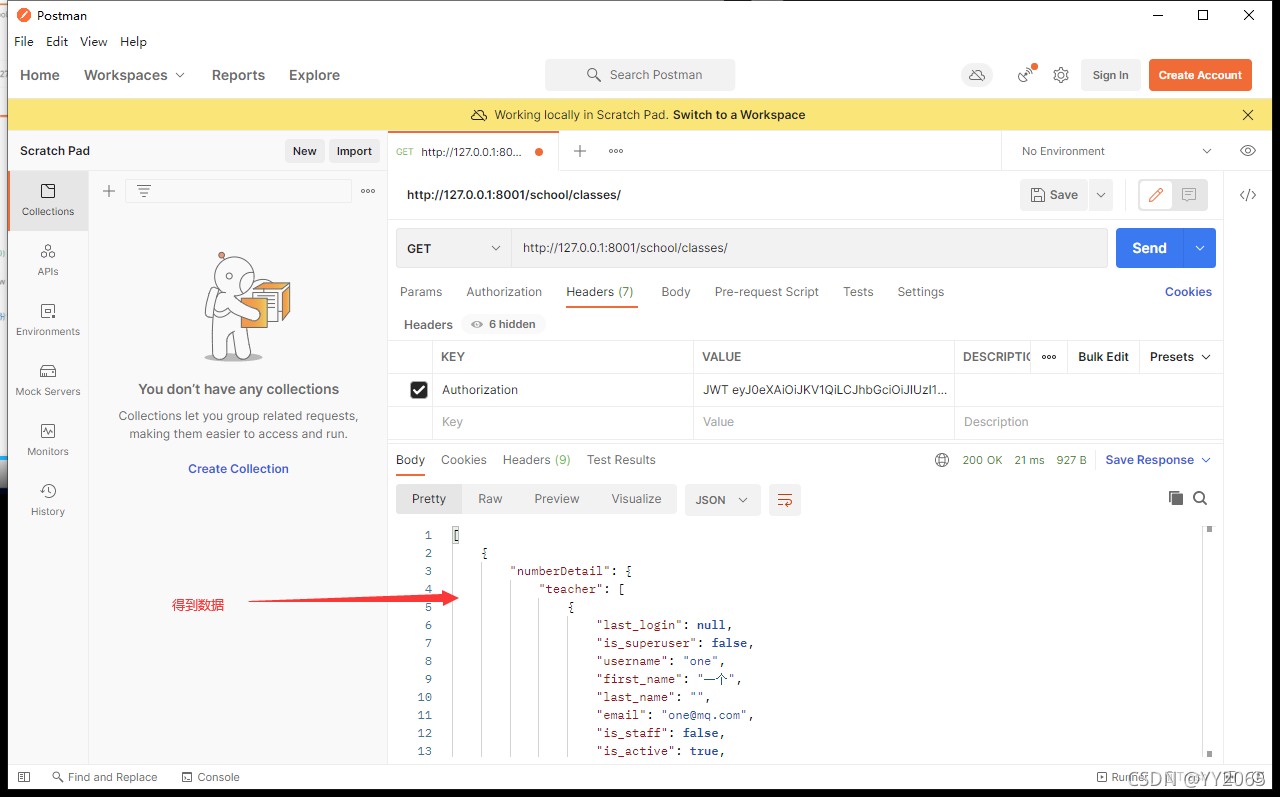Open the GET method dropdown
1280x797 pixels.
[453, 248]
